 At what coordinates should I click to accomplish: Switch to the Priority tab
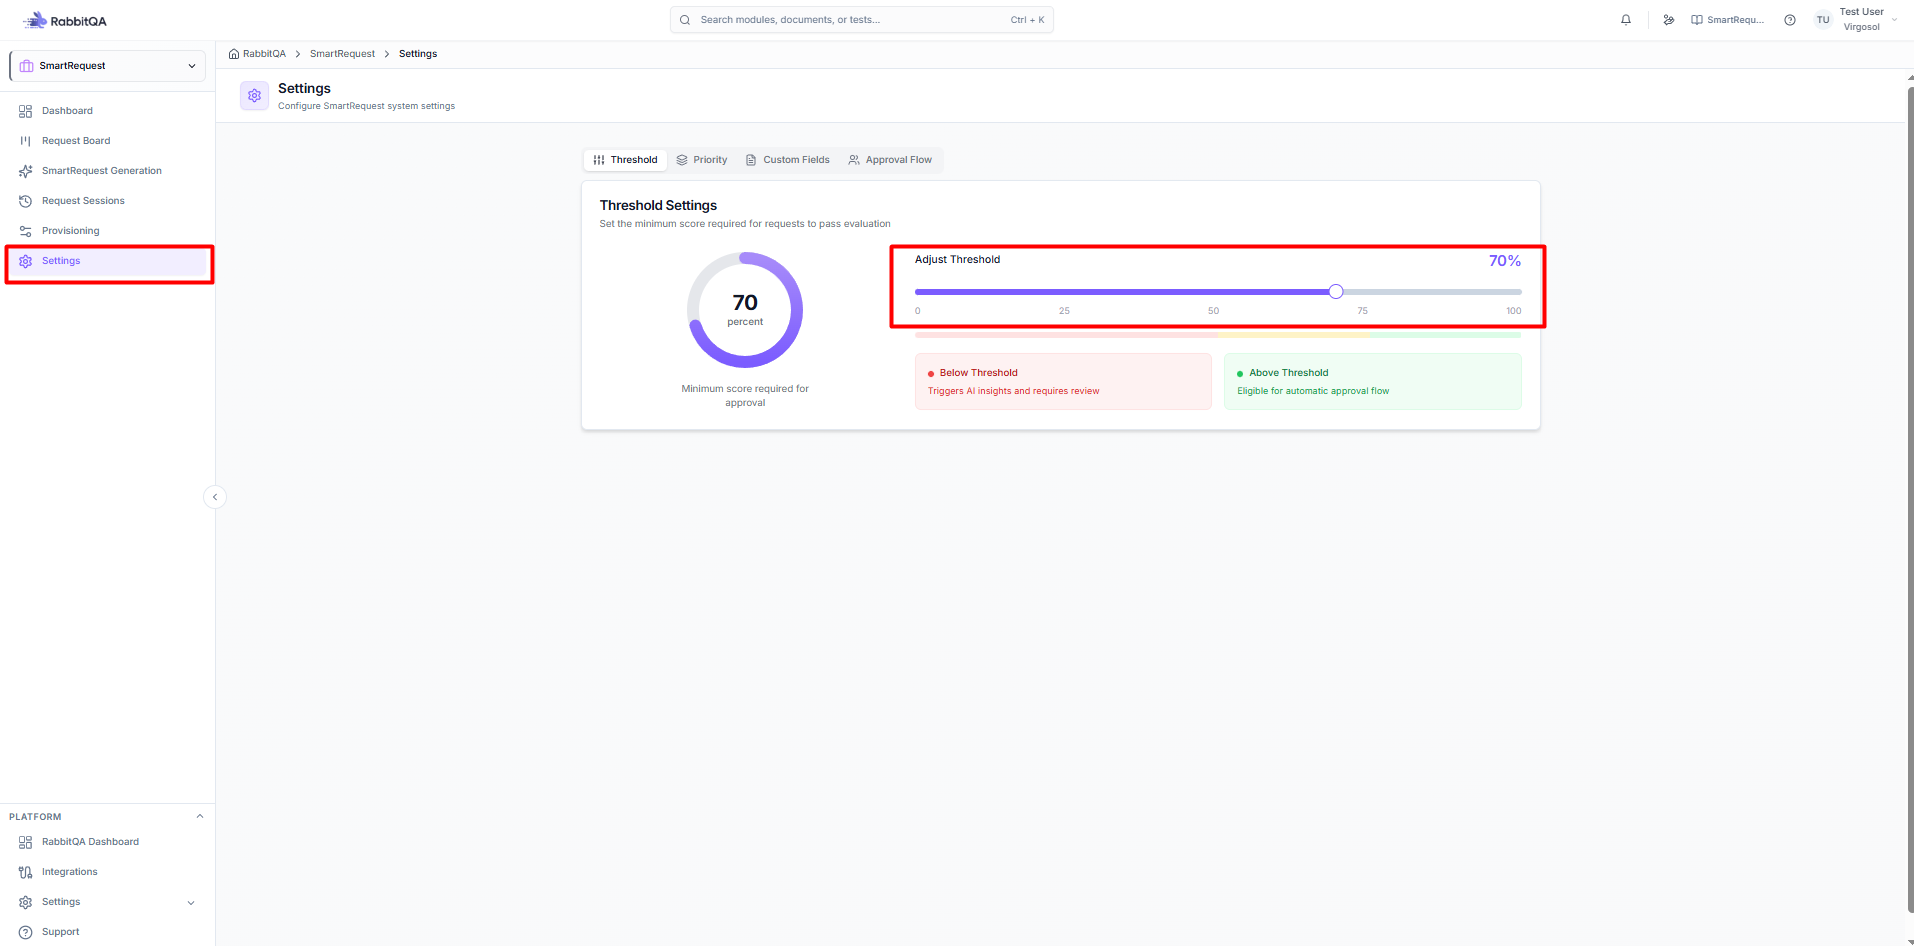[702, 160]
